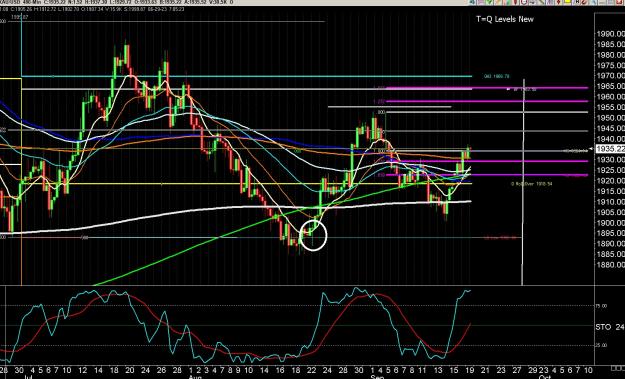Click the stochastic 75.00 level label
The width and height of the screenshot is (625, 379).
point(602,306)
